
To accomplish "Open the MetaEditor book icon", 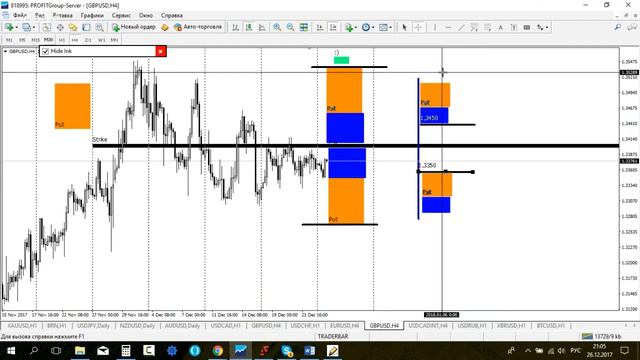I will point(165,27).
